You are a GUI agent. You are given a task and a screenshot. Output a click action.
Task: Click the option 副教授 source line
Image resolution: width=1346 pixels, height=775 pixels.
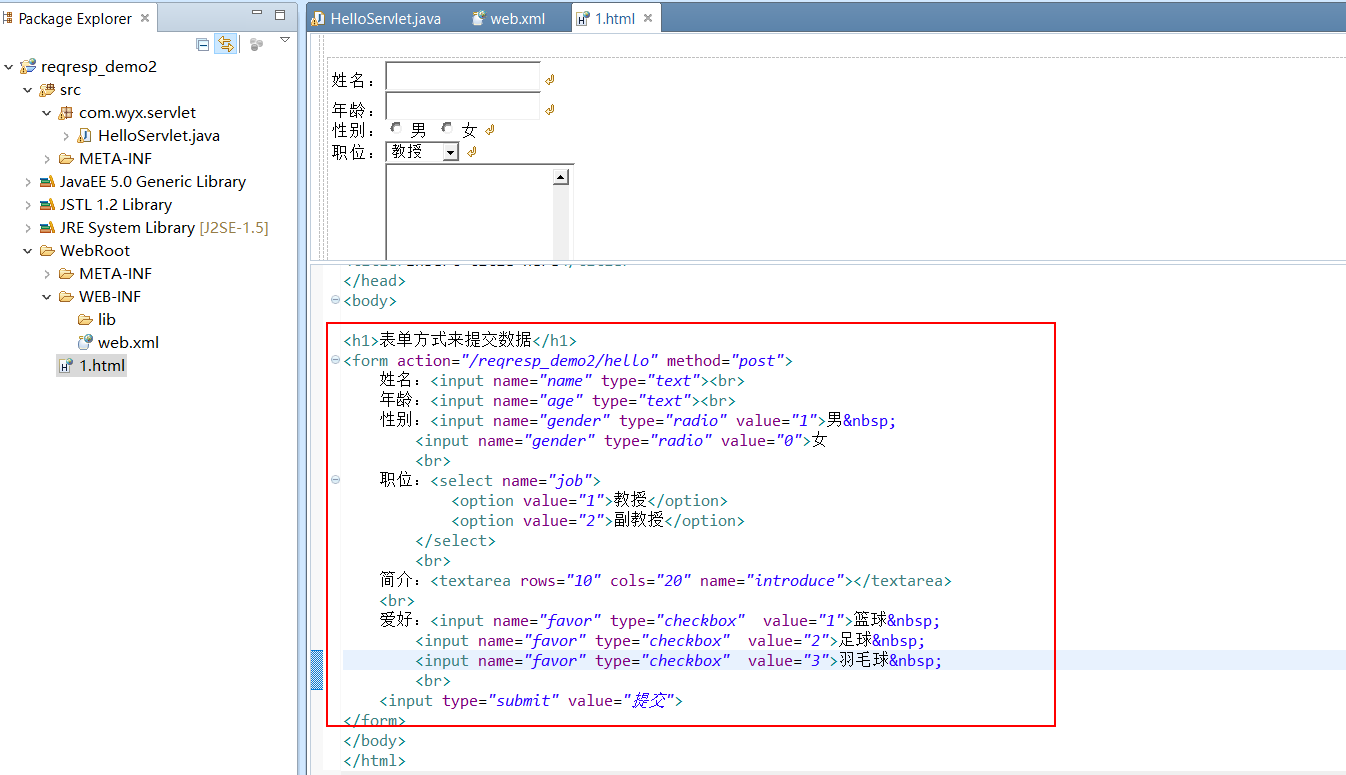(598, 520)
